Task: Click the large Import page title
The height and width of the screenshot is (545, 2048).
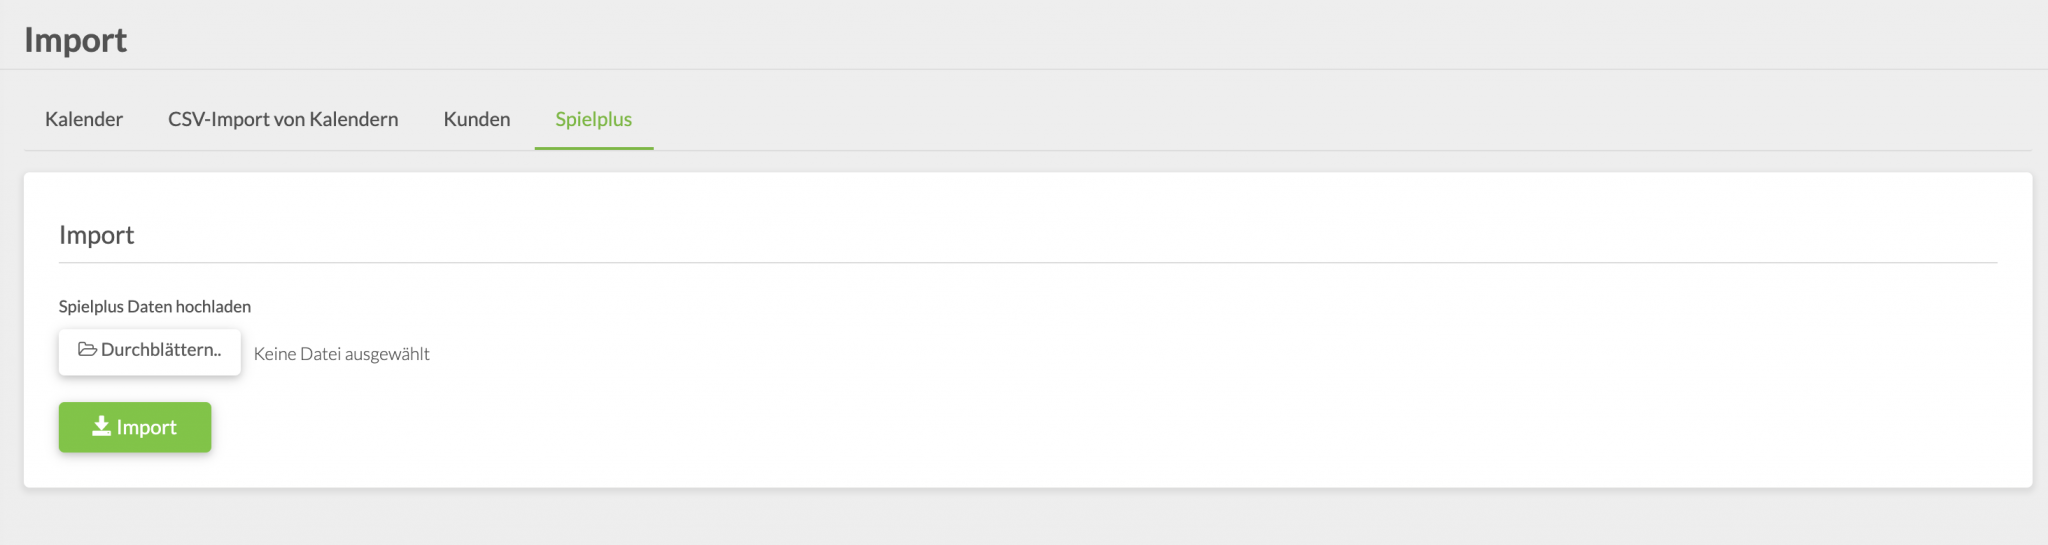Action: (76, 40)
